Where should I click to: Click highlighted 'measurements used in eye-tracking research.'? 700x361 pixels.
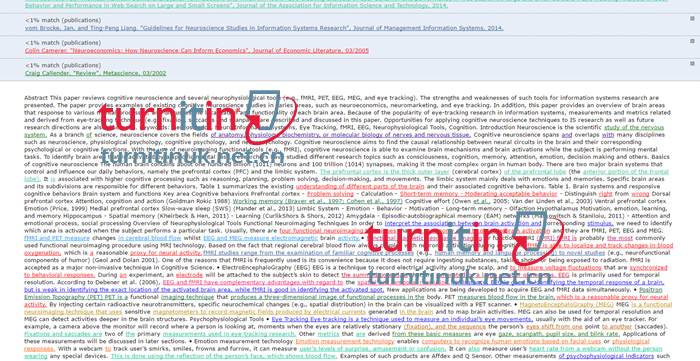coord(229,334)
